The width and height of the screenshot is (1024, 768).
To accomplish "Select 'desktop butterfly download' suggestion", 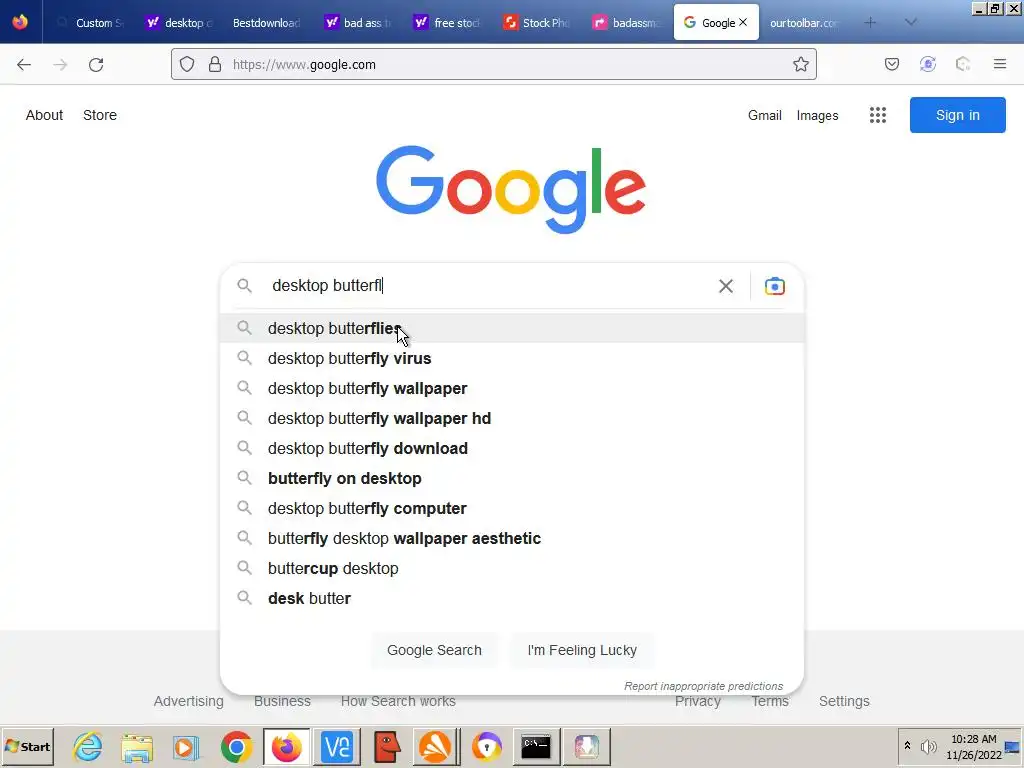I will coord(512,449).
